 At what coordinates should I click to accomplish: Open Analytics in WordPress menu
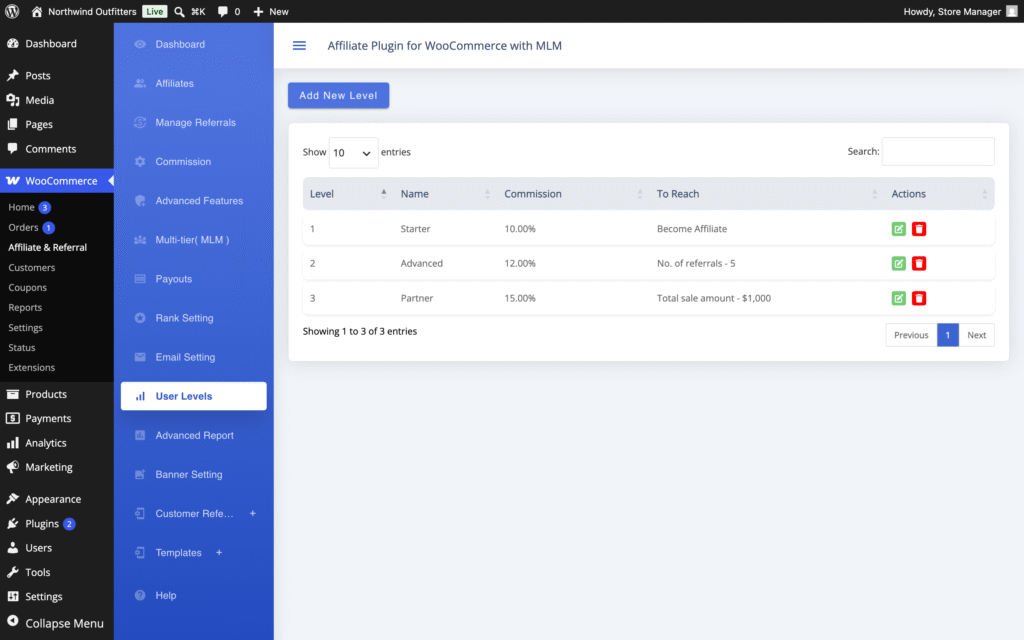click(57, 443)
